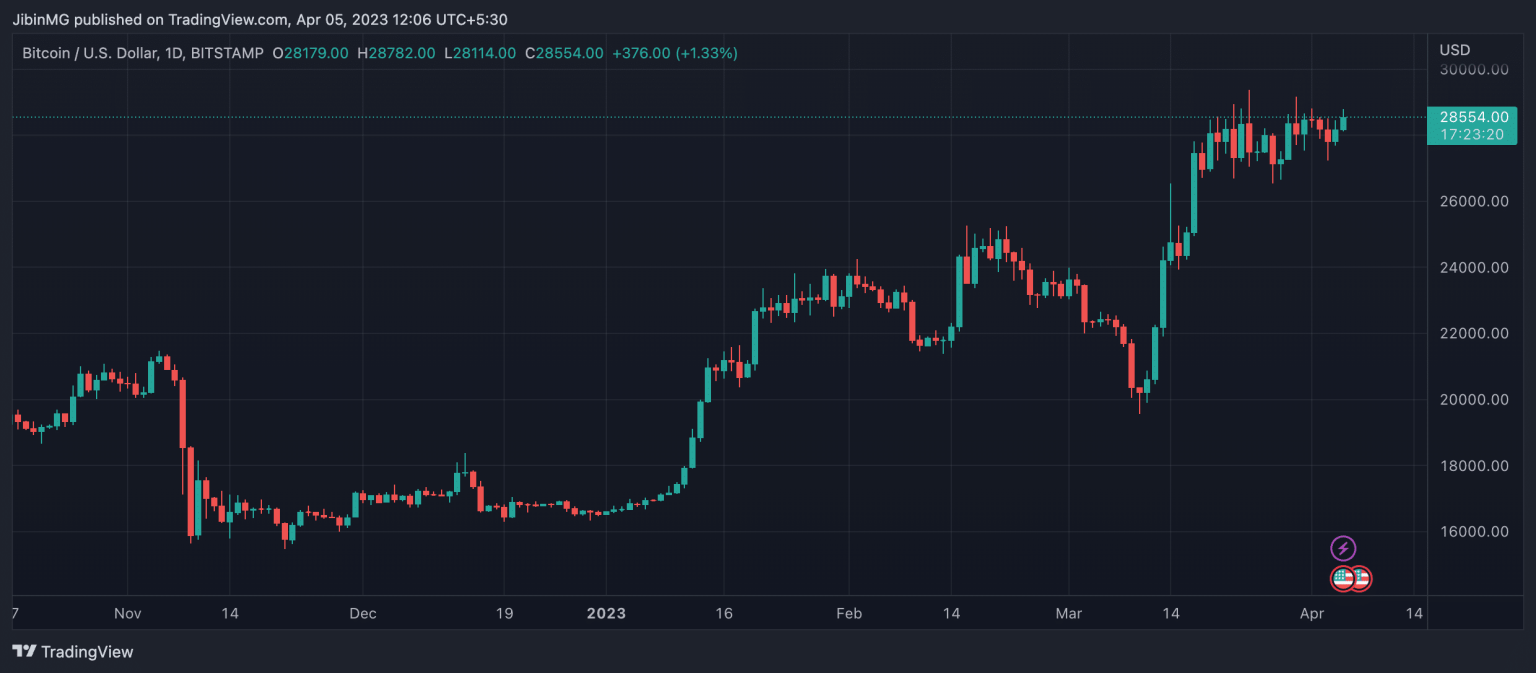Click the 17:23:20 candle countdown timer
The height and width of the screenshot is (673, 1536).
coord(1471,134)
